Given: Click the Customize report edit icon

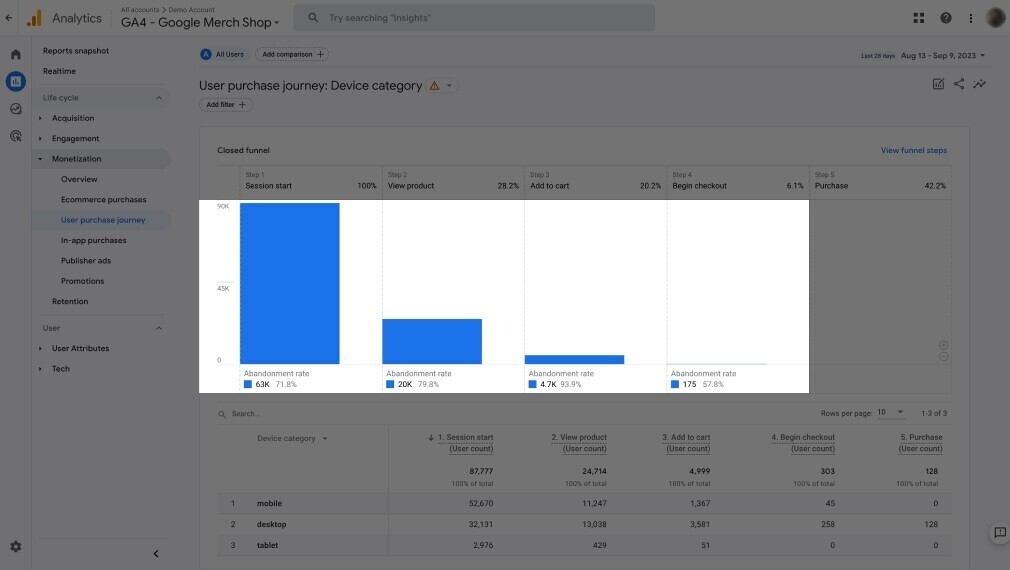Looking at the screenshot, I should (938, 84).
